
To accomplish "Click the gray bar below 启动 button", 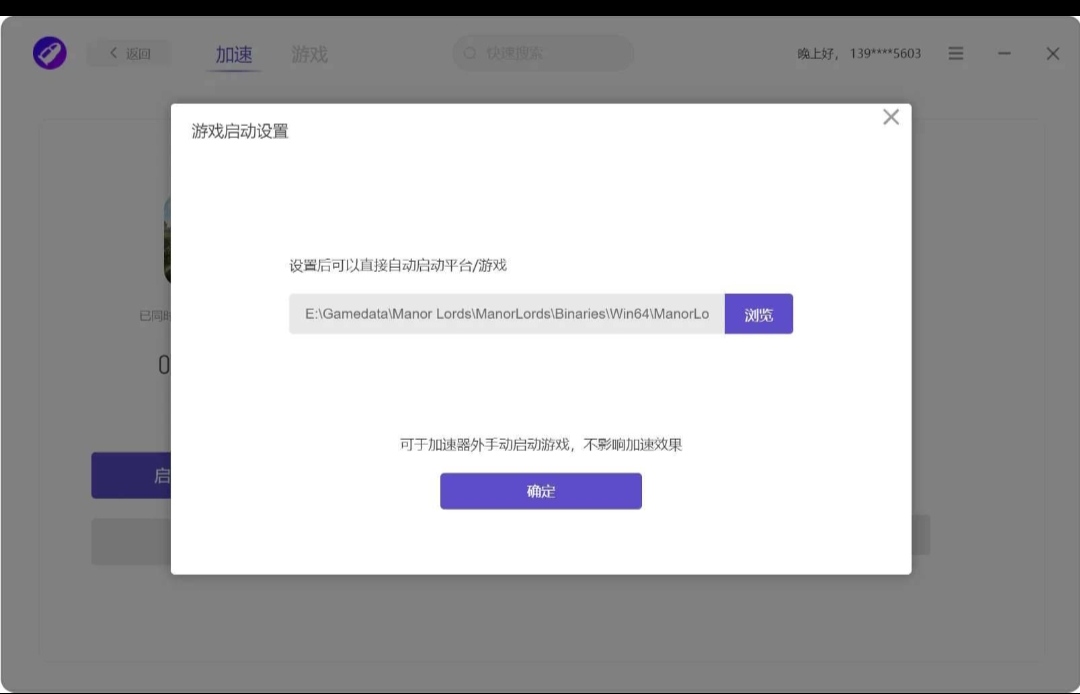I will (131, 540).
